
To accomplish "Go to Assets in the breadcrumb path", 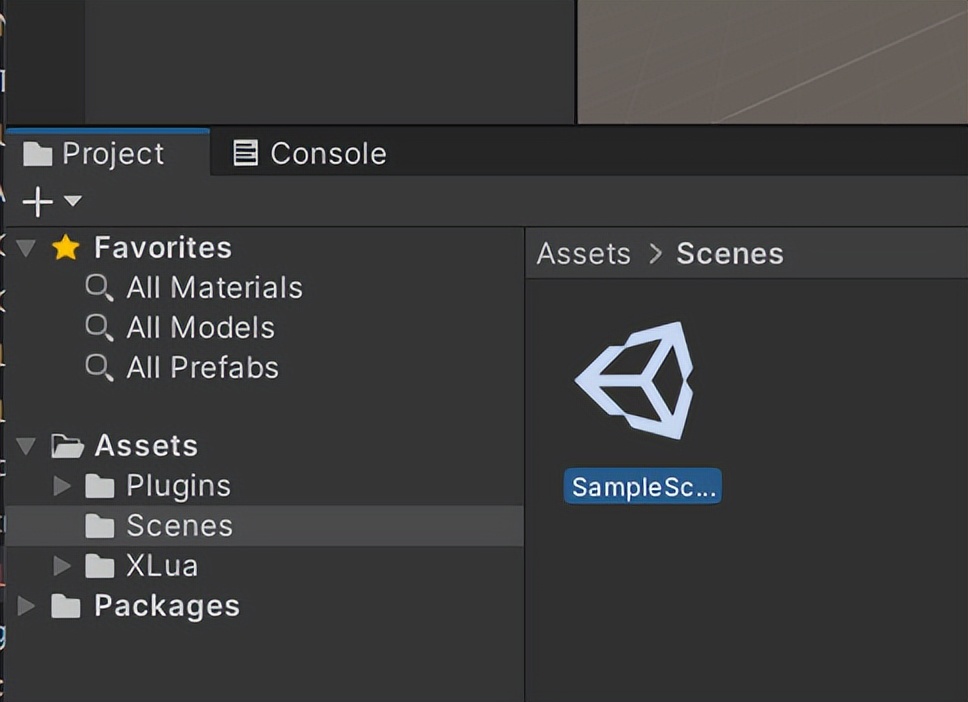I will 583,254.
